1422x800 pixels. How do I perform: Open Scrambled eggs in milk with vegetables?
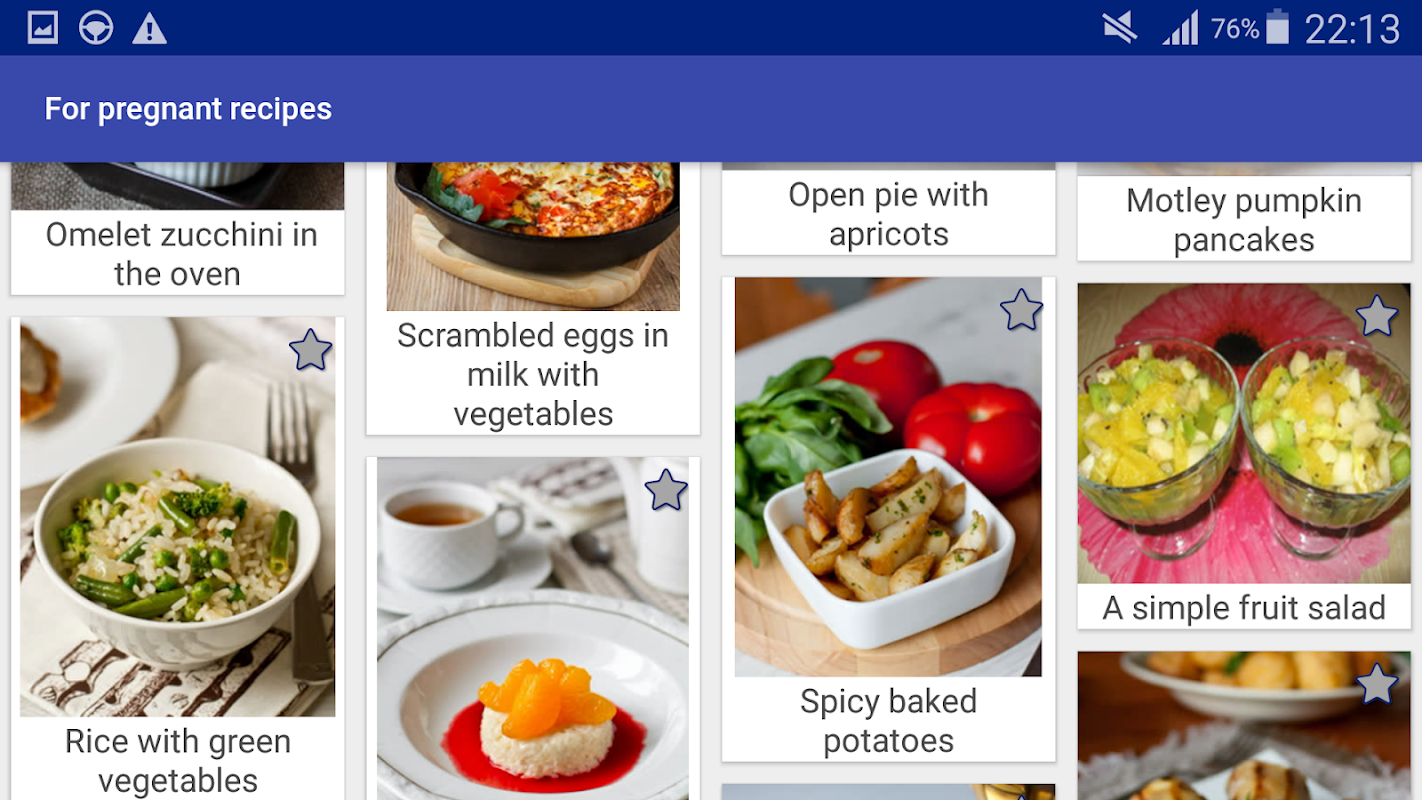(533, 374)
